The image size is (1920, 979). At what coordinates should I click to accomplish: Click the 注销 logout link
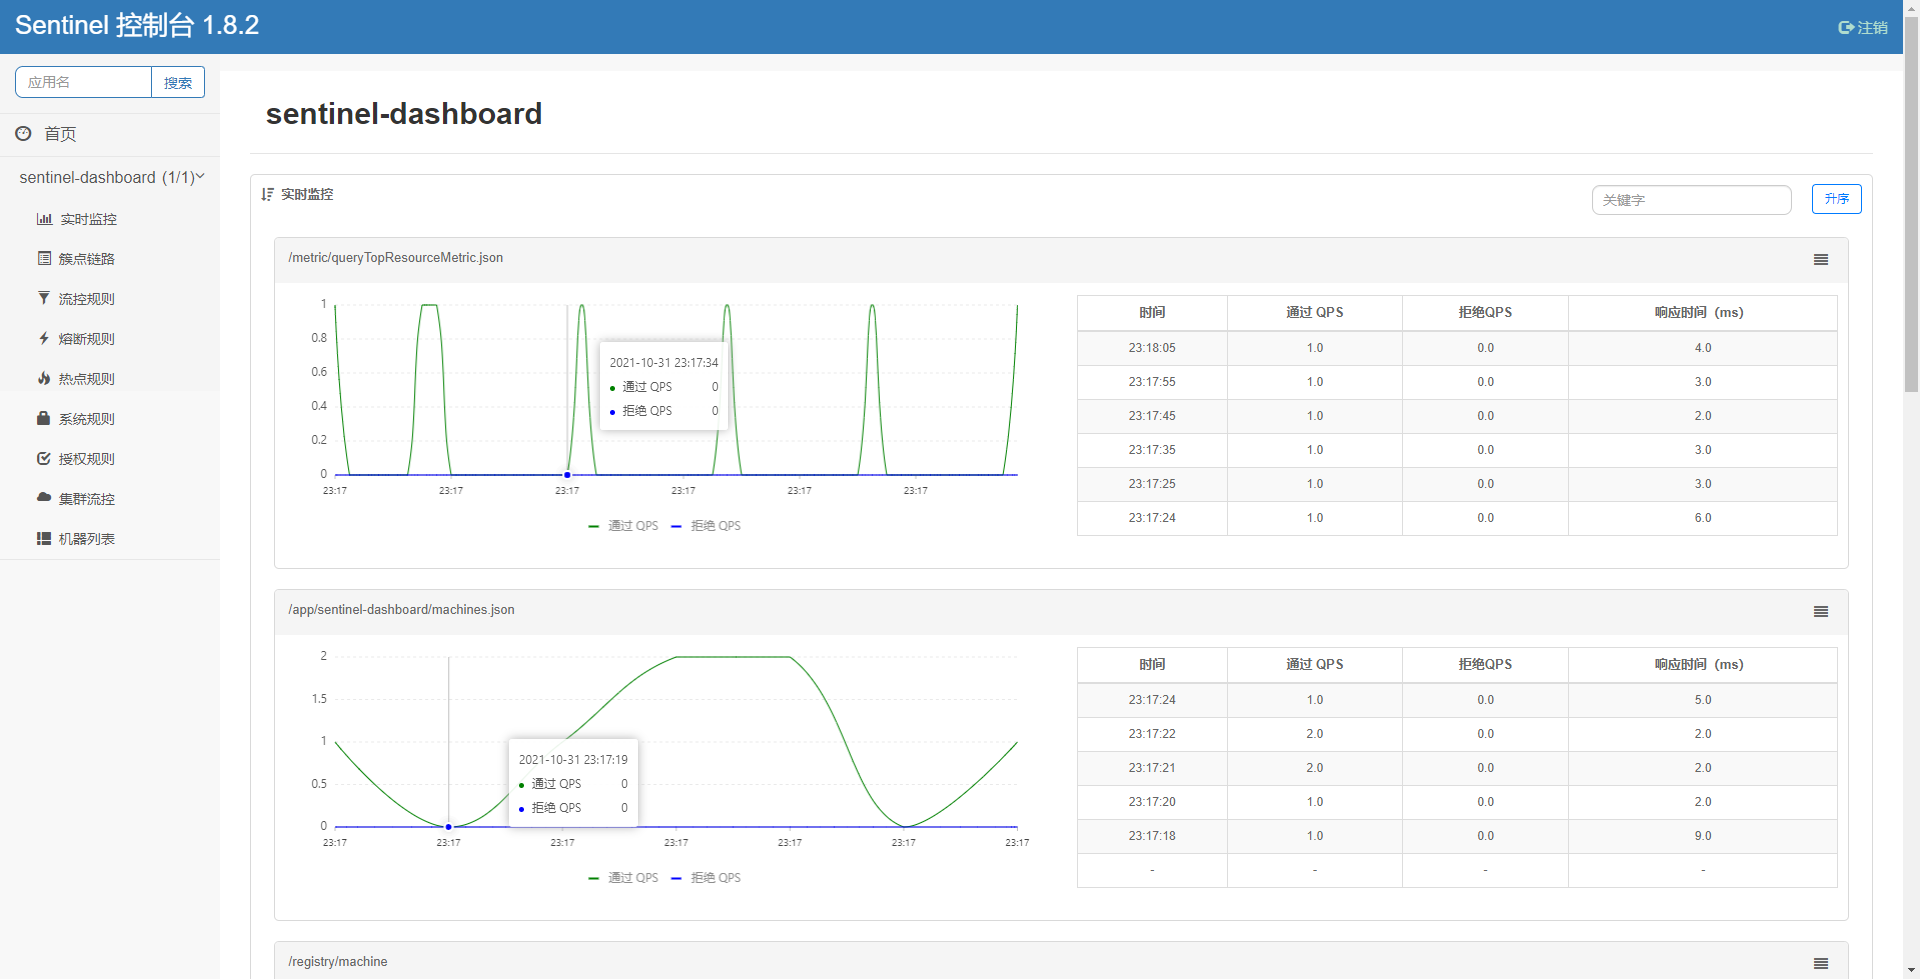click(1863, 28)
